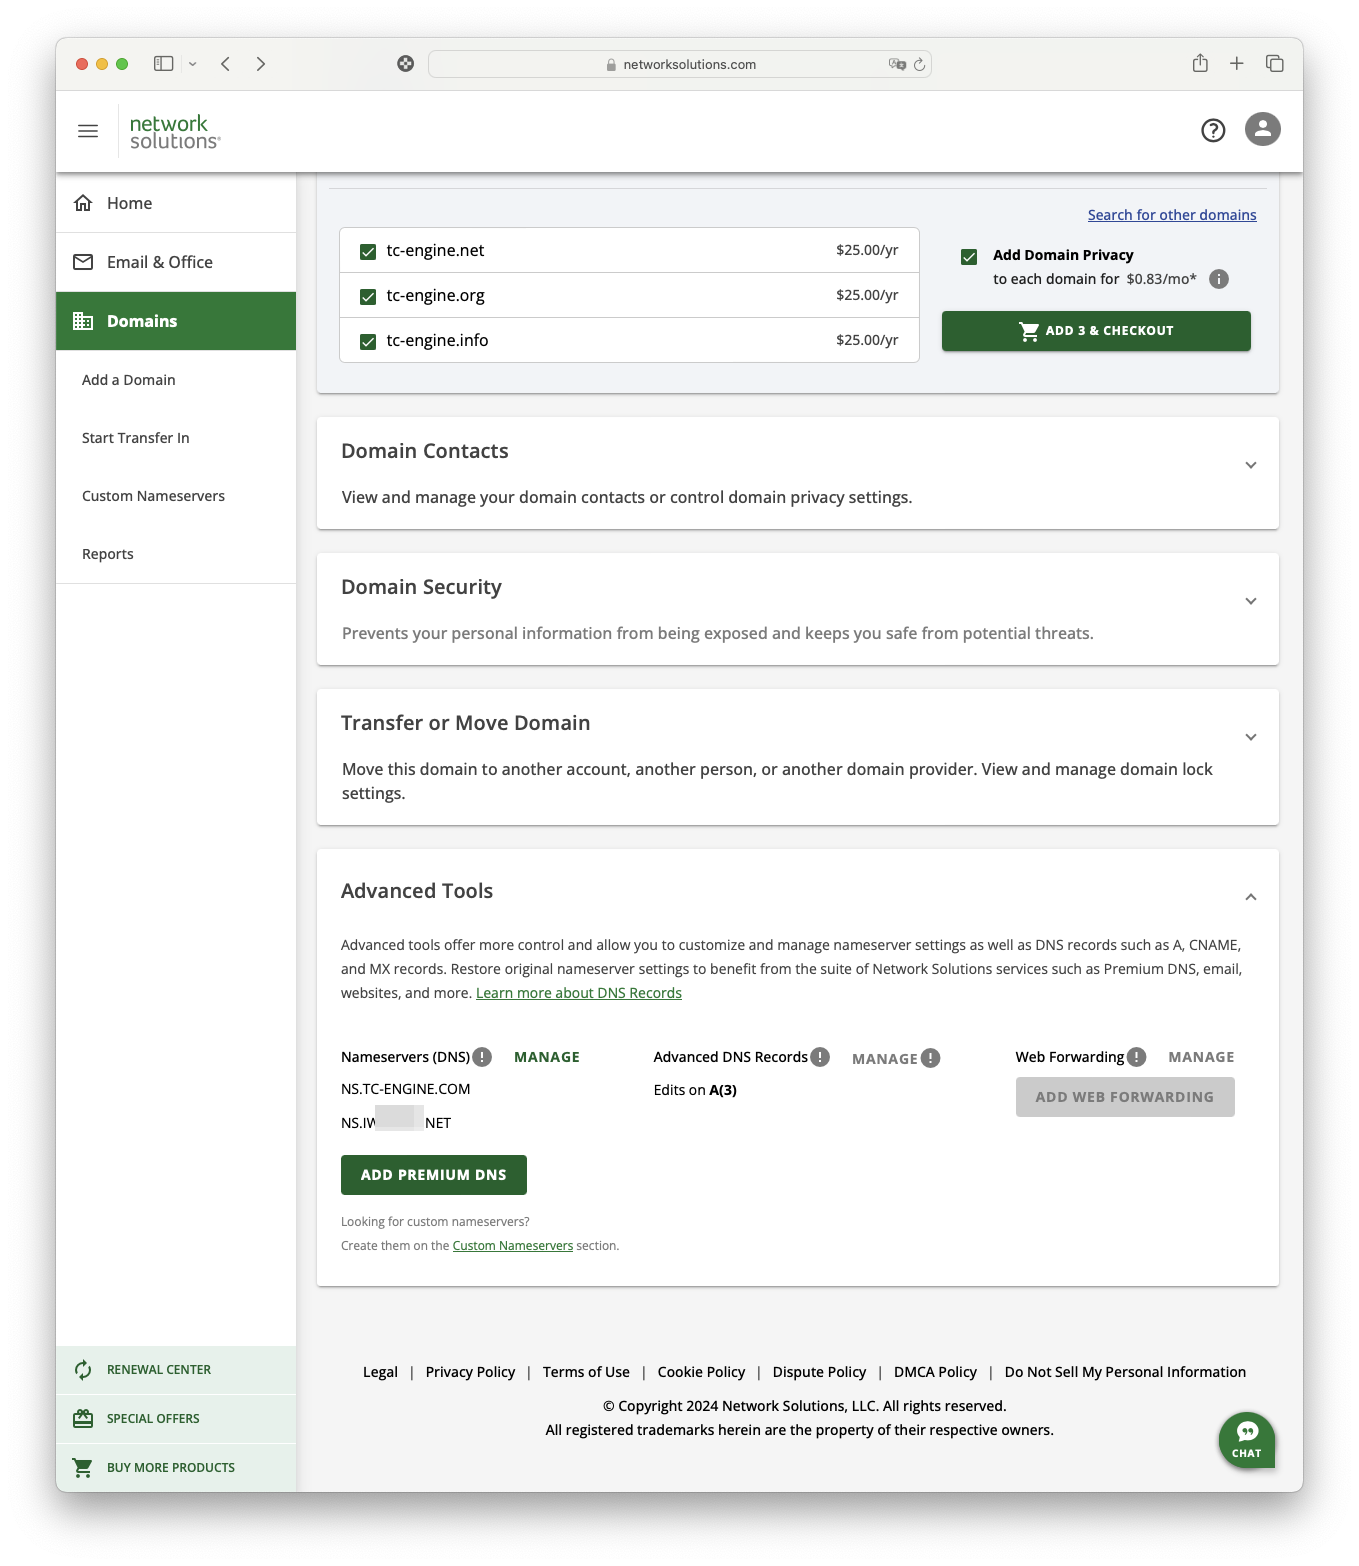1359x1566 pixels.
Task: Click Search for other domains link
Action: [1172, 215]
